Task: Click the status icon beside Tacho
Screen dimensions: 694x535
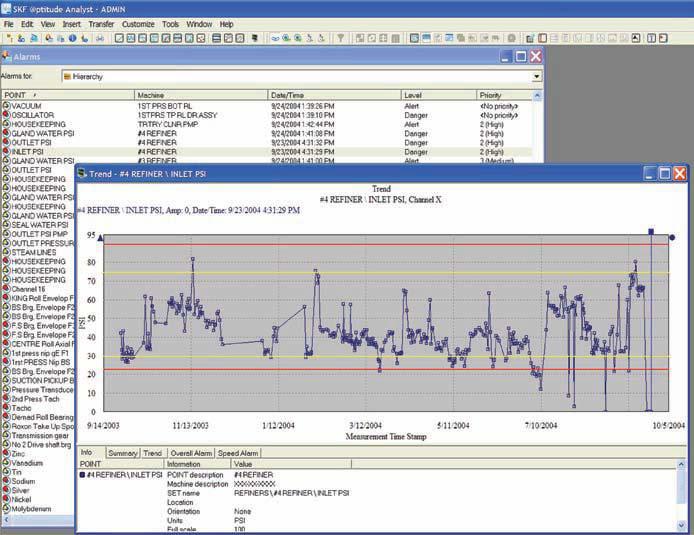Action: click(6, 408)
